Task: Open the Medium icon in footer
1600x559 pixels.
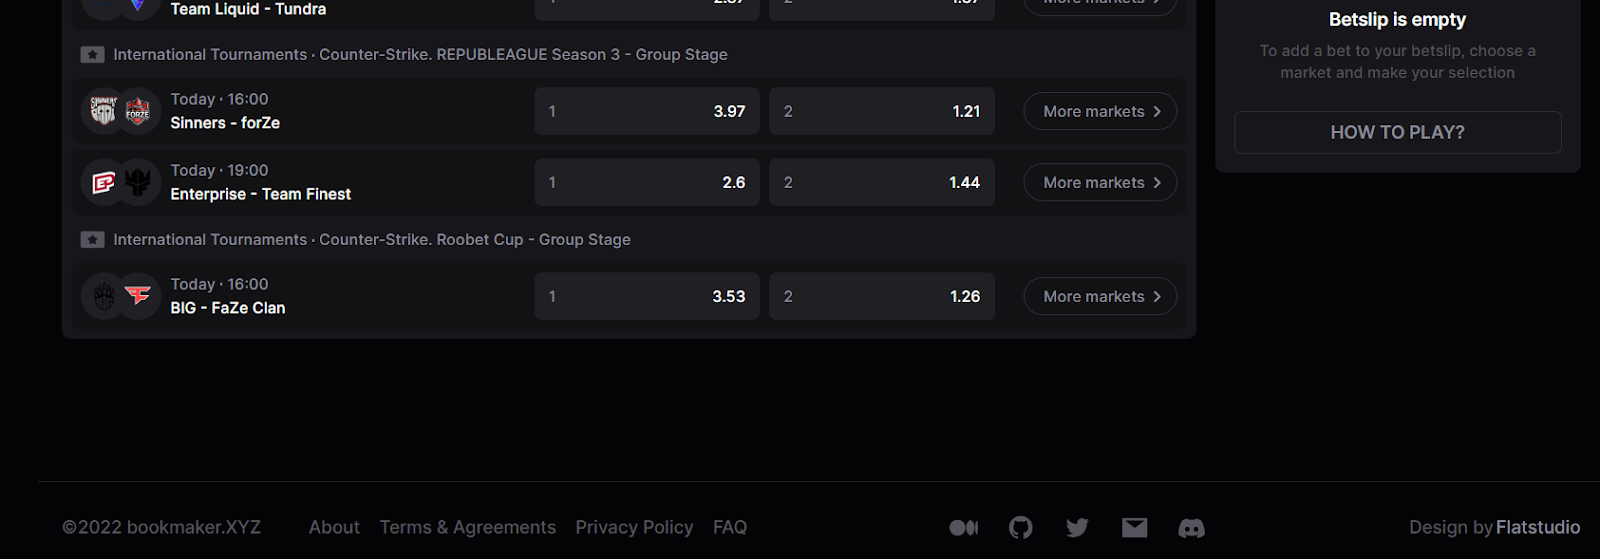Action: click(963, 527)
